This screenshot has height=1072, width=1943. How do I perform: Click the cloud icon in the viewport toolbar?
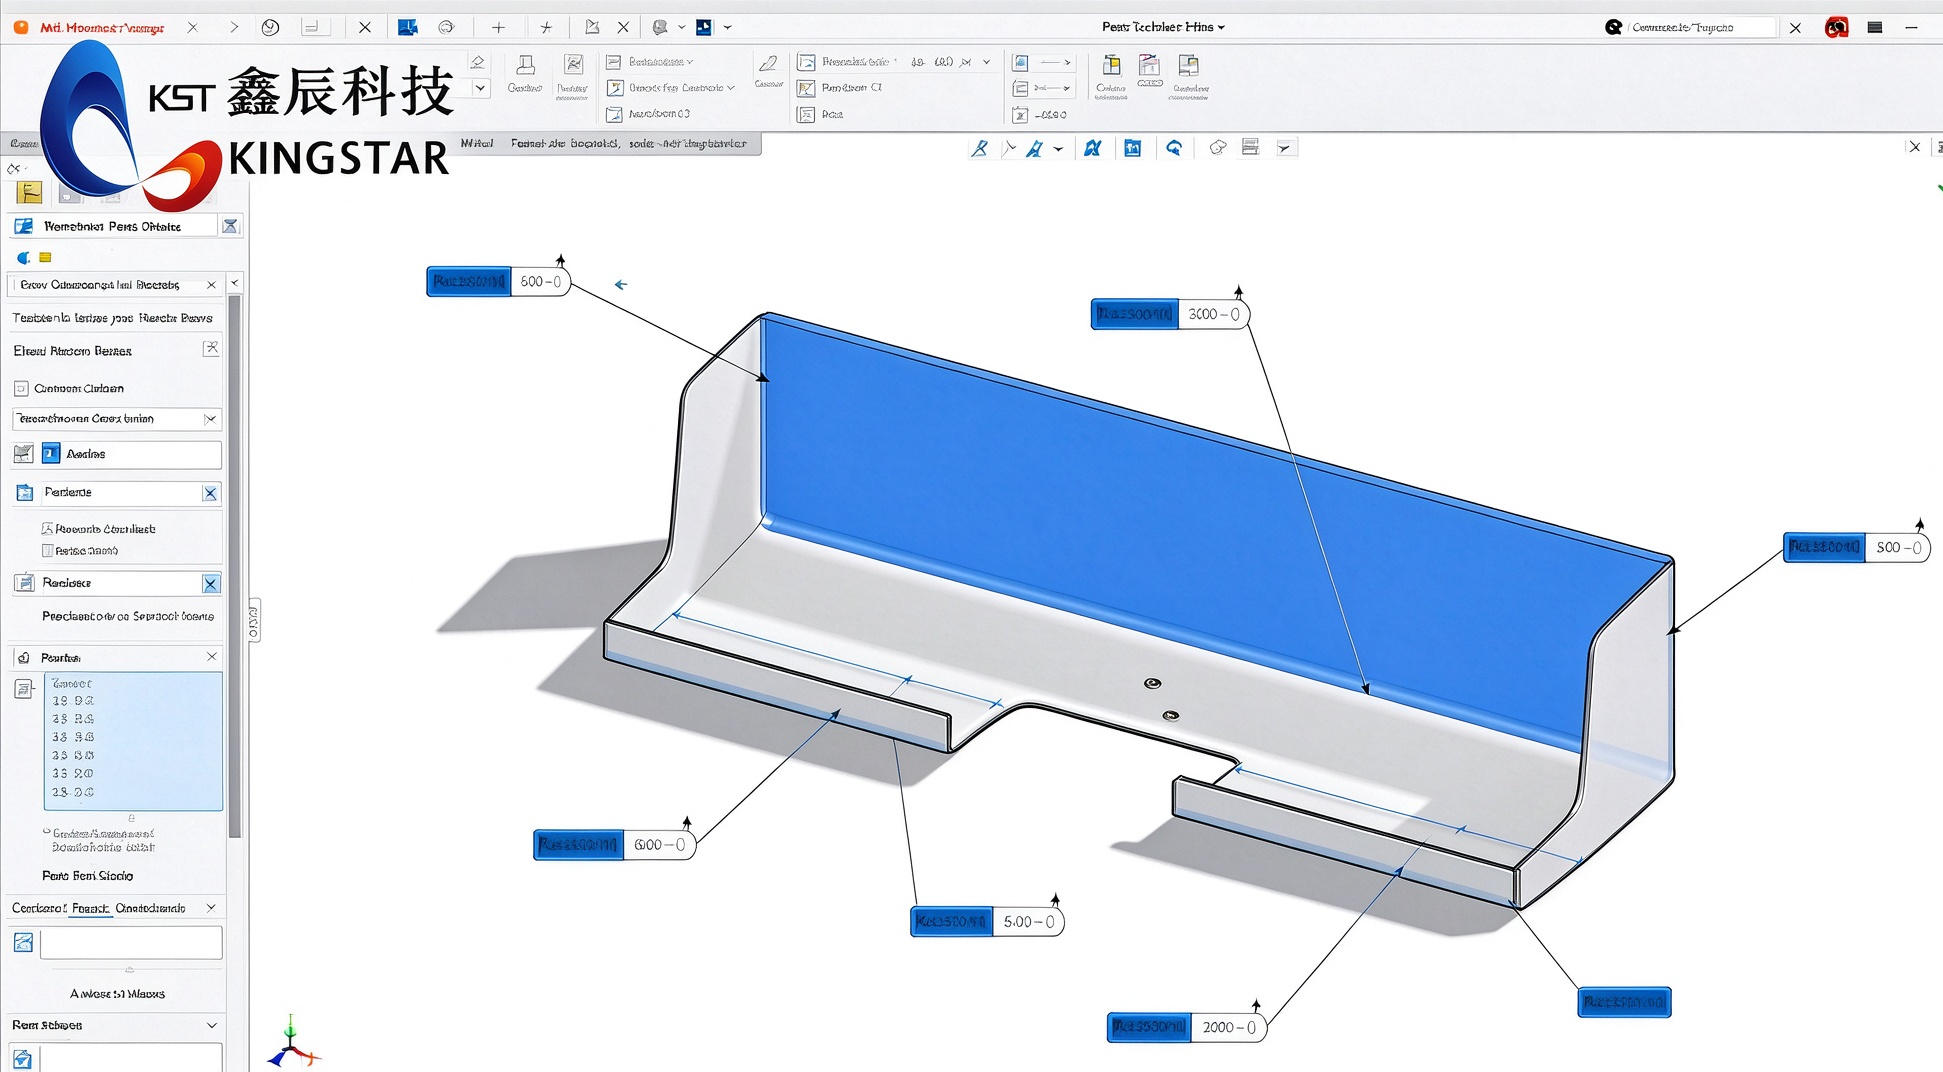1217,148
